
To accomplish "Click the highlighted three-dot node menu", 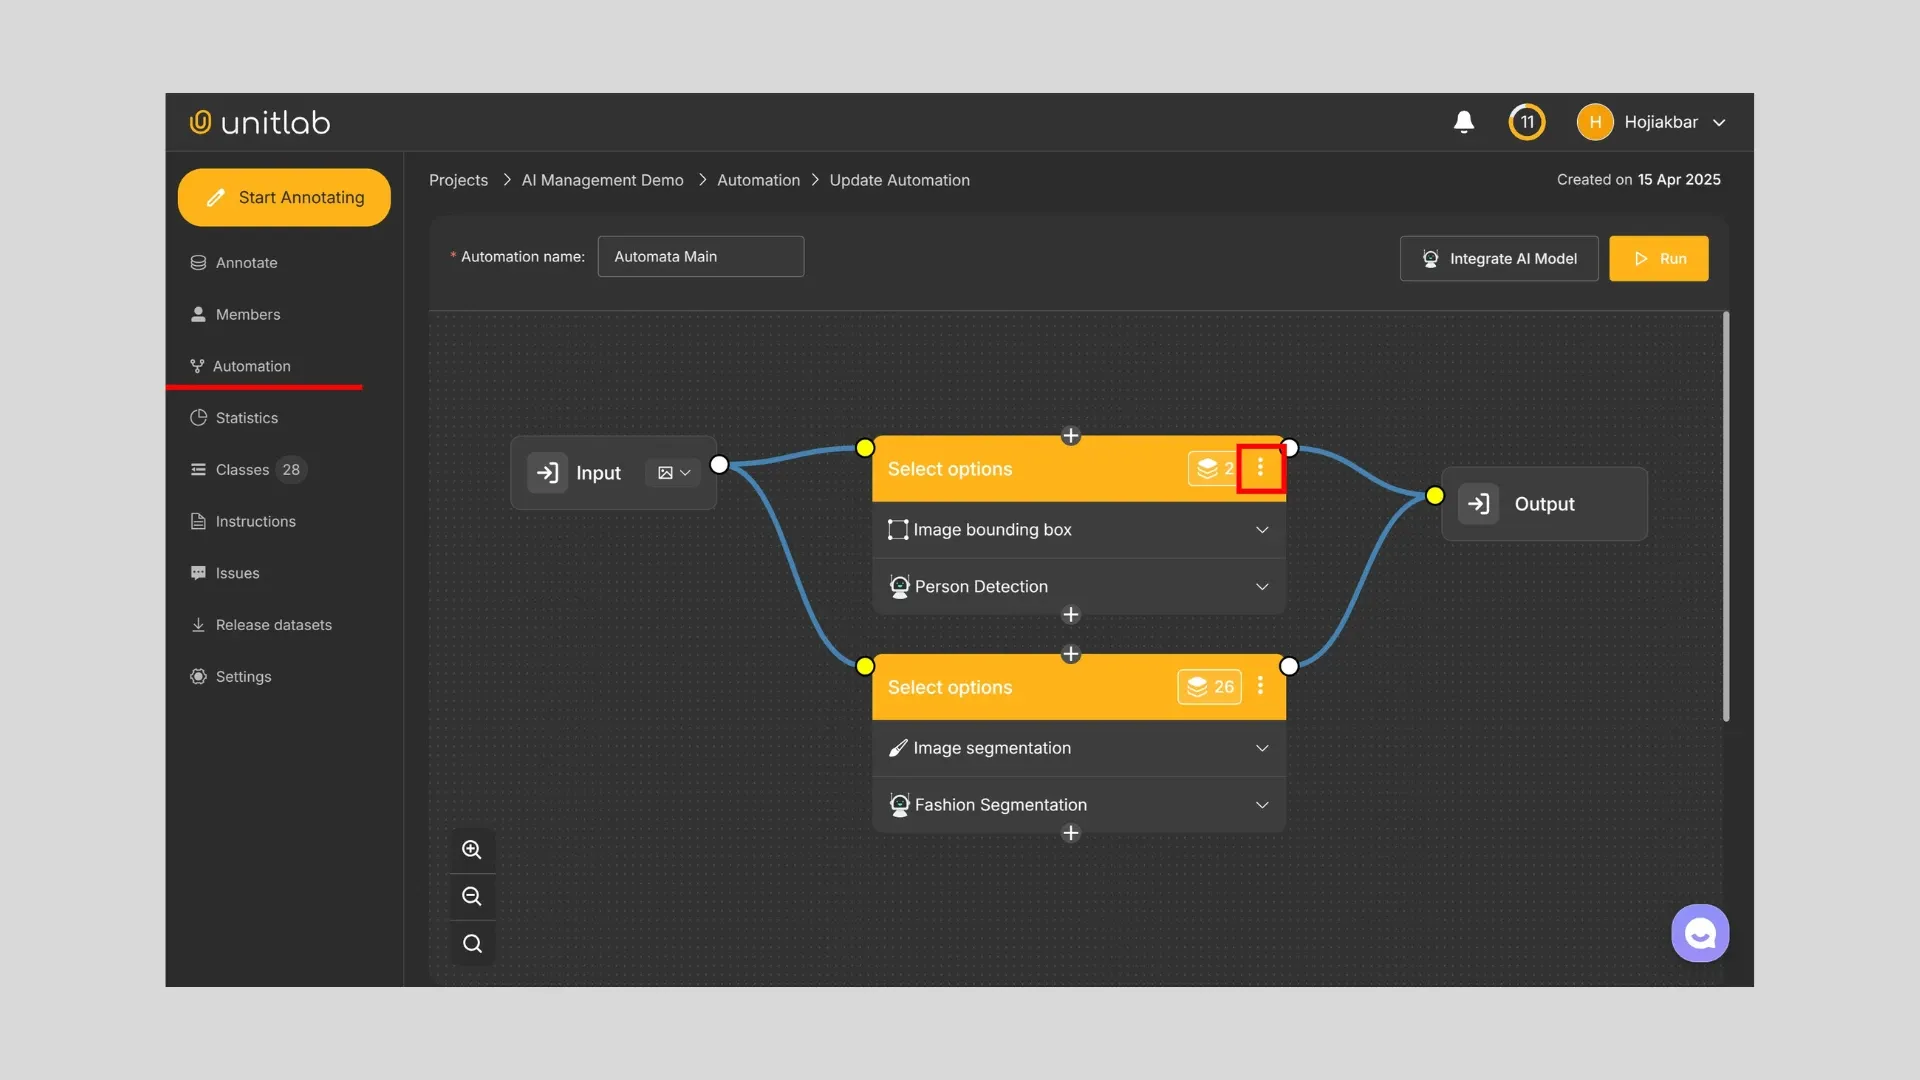I will click(x=1261, y=468).
